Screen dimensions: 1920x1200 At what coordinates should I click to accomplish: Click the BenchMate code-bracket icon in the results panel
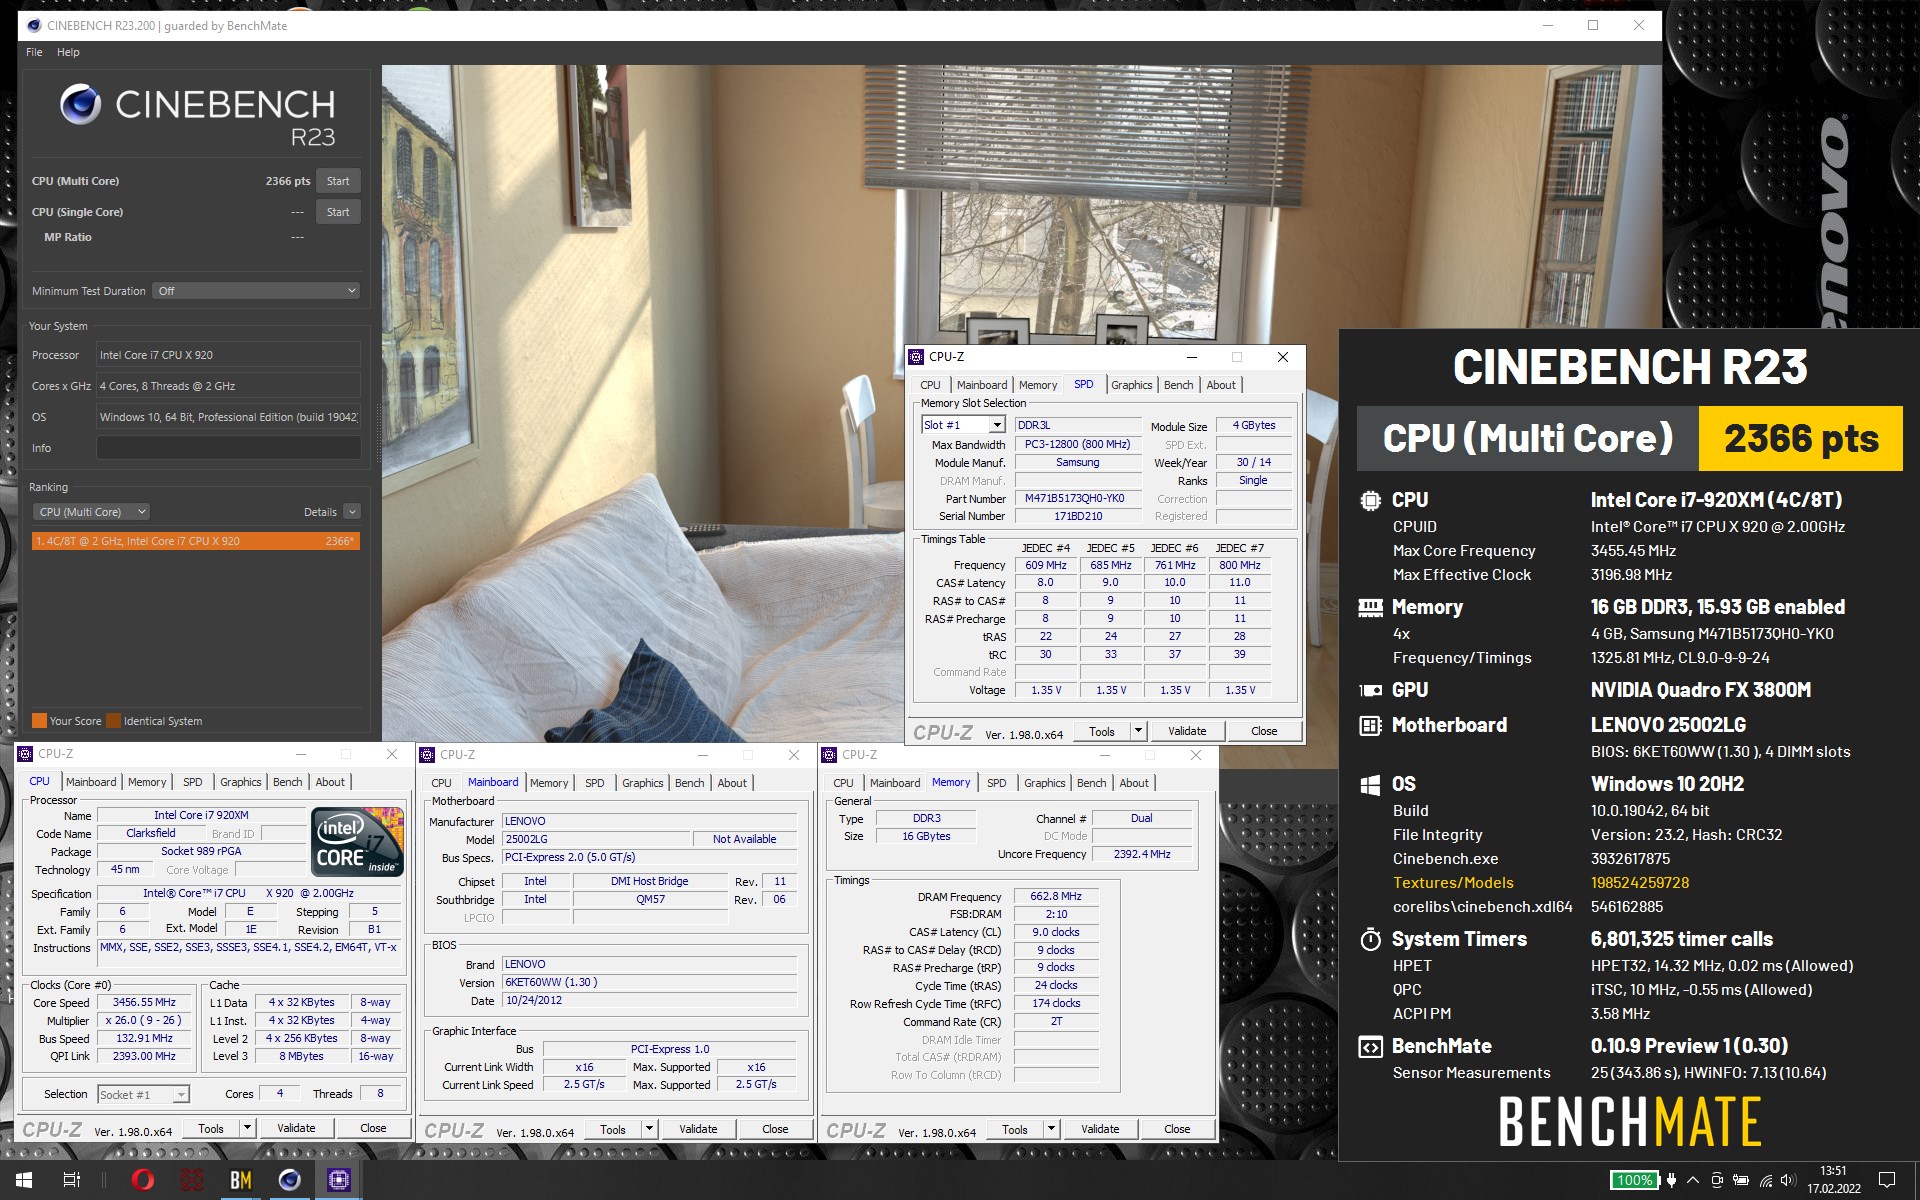1370,1046
